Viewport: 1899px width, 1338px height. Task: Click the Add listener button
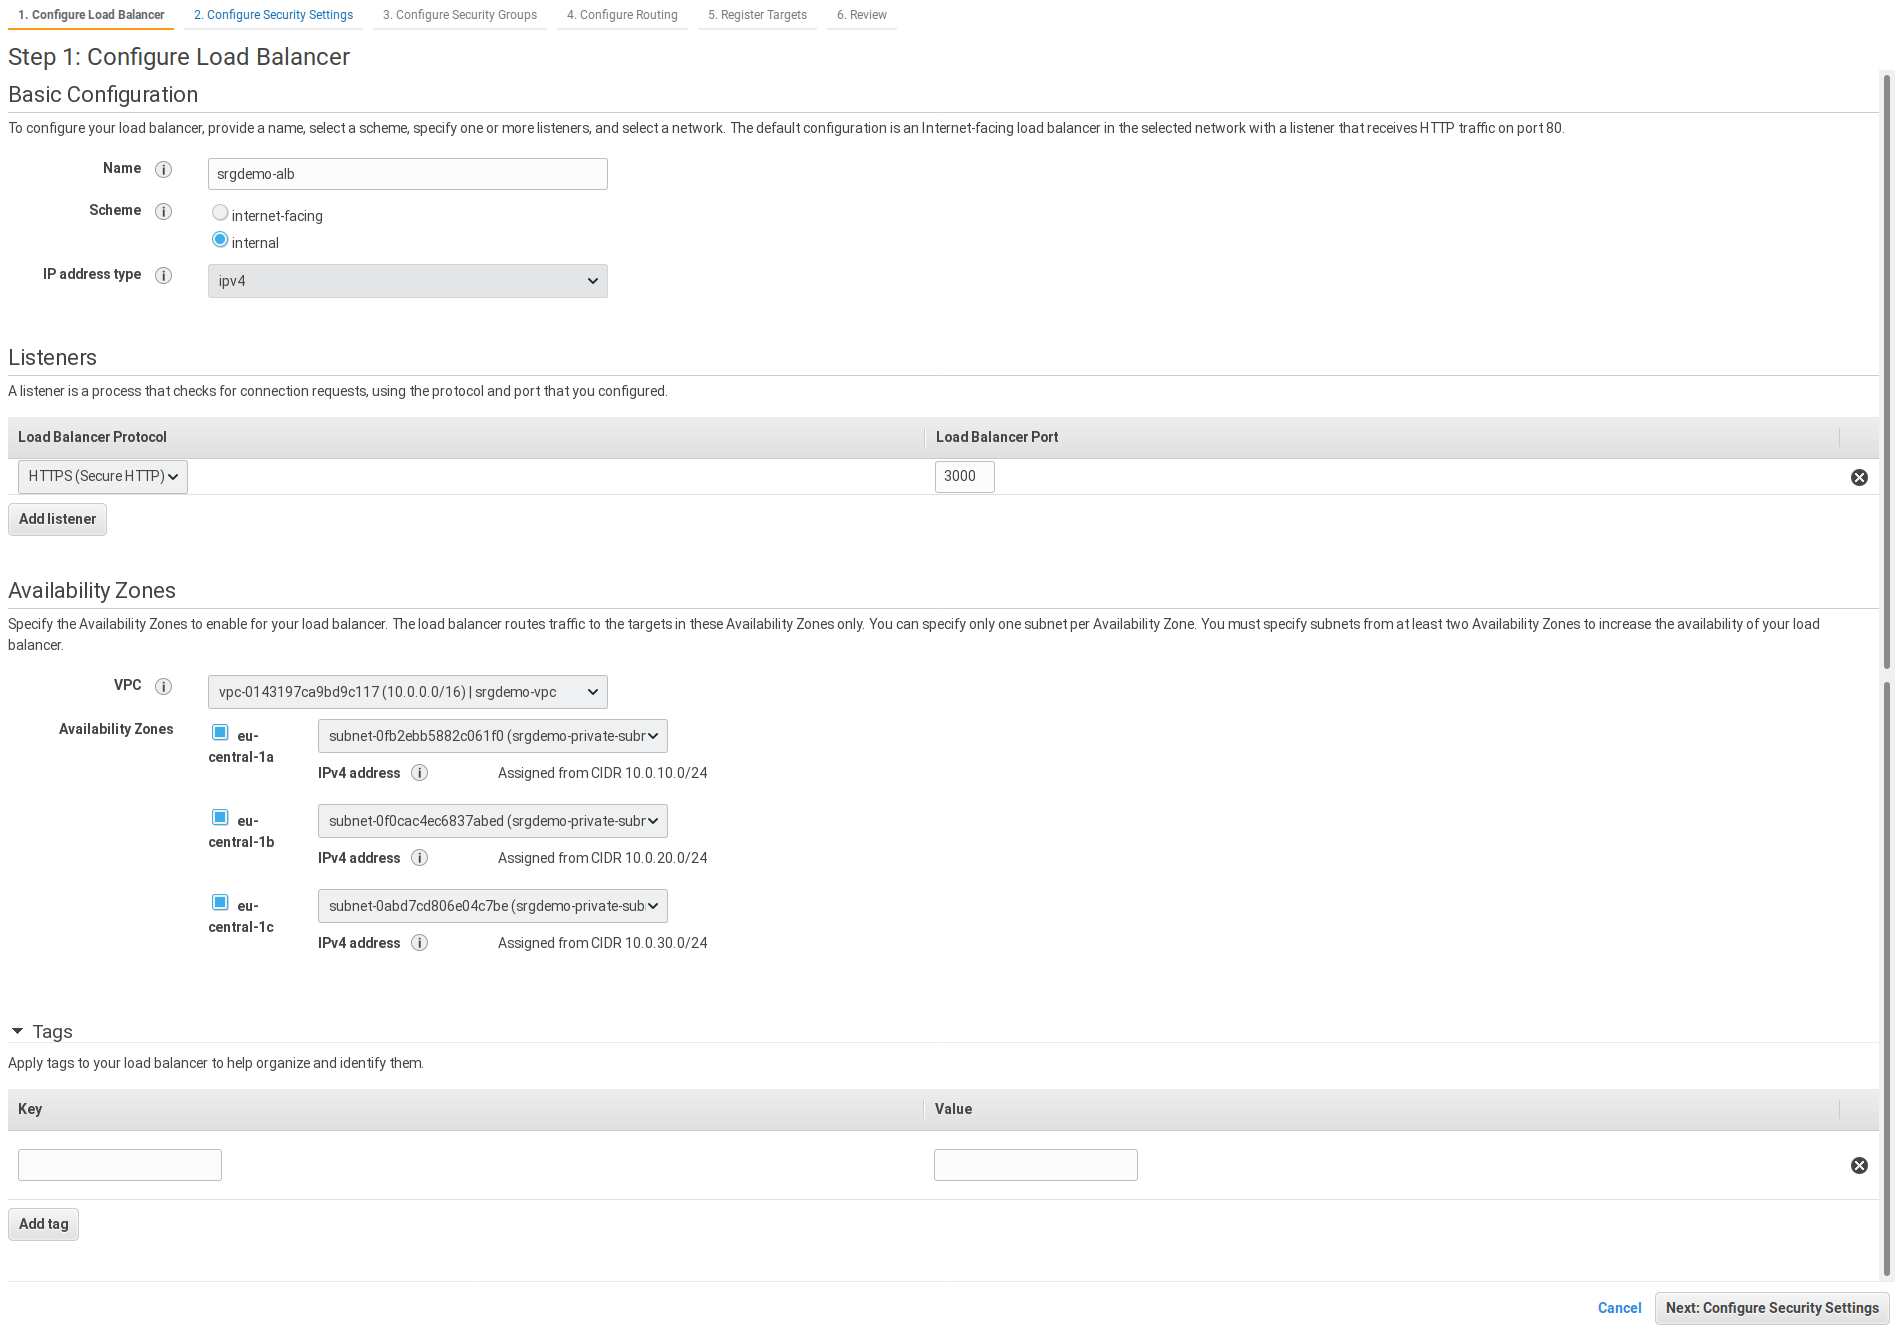point(57,520)
